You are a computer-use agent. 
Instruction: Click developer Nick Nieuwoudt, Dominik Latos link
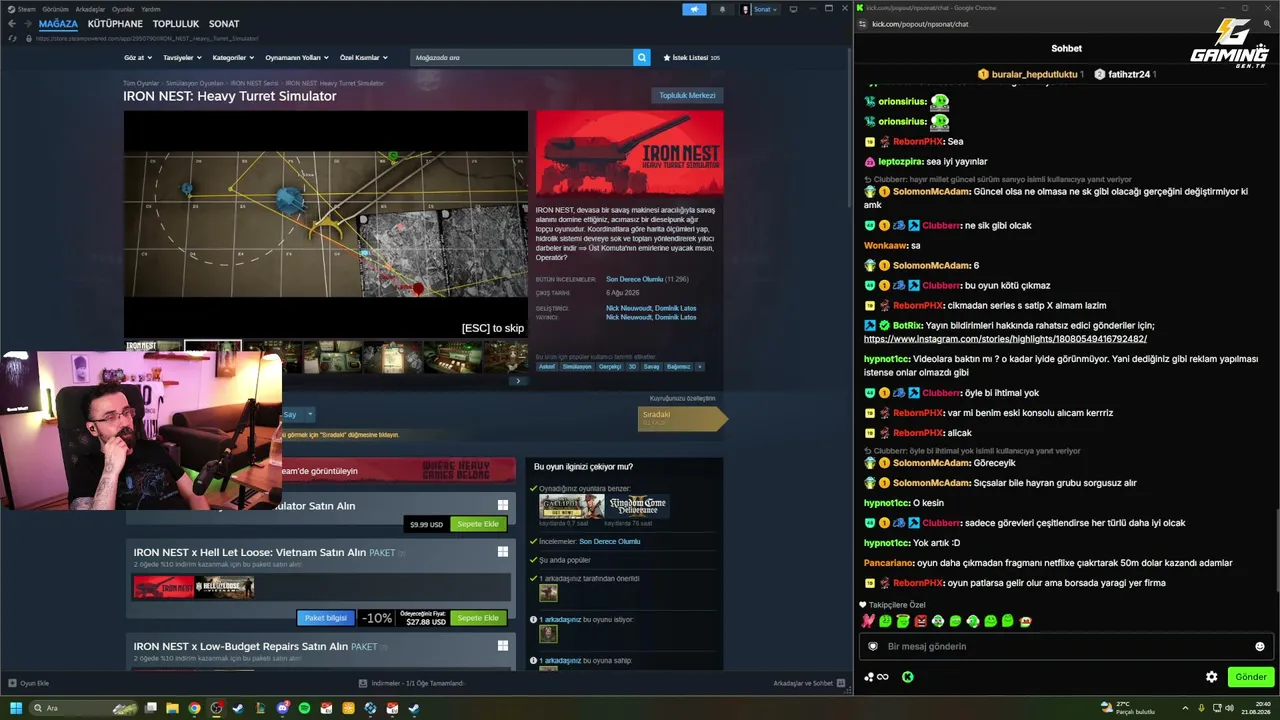(x=651, y=308)
